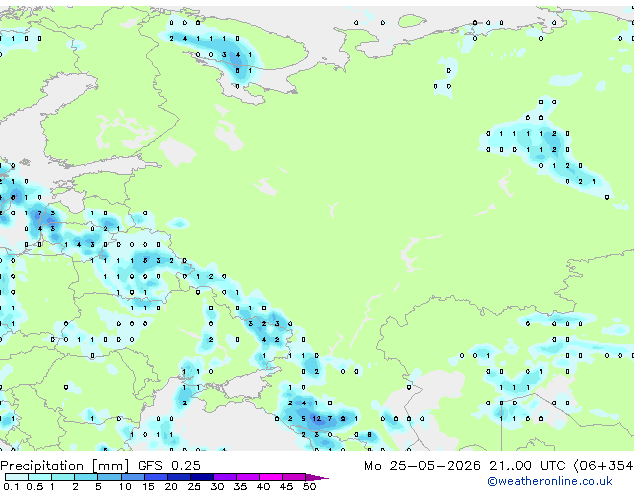Pick the 15–20 mm legend color swatch

[x=156, y=477]
